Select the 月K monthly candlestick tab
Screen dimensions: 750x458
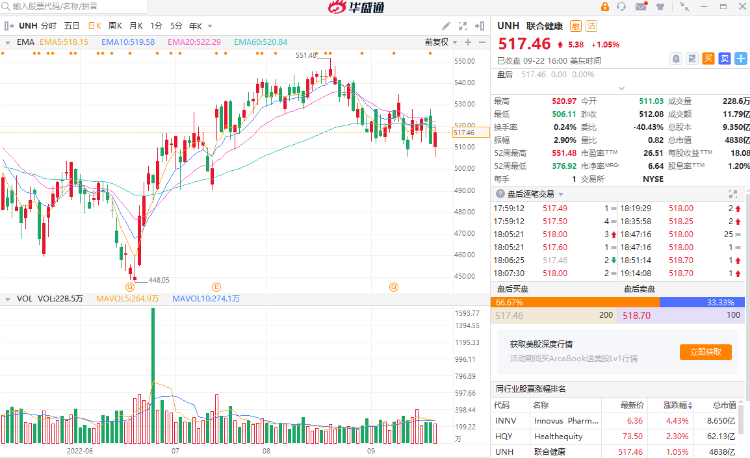click(136, 26)
